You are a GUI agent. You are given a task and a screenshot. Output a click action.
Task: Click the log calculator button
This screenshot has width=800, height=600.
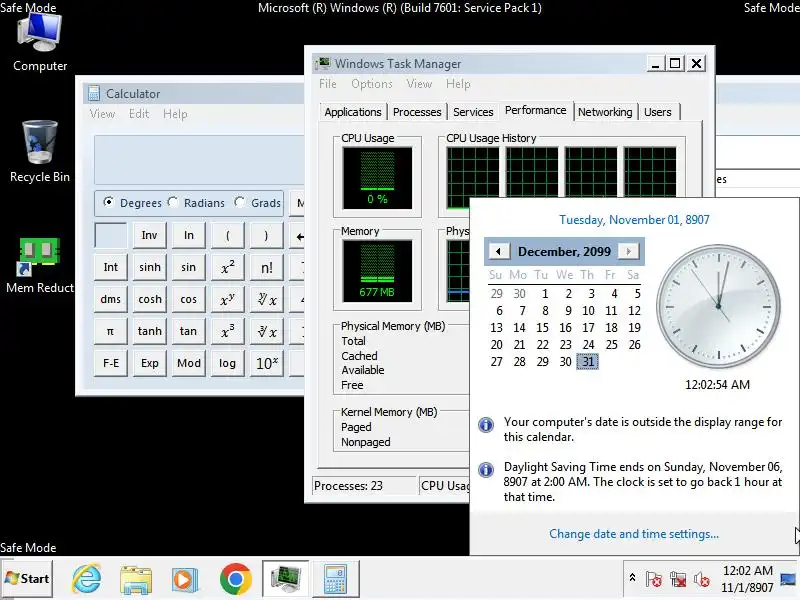click(x=228, y=363)
